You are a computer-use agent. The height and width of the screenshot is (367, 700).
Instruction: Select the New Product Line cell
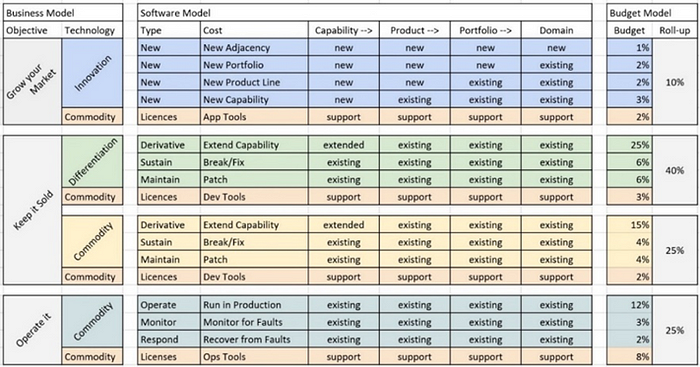(254, 83)
